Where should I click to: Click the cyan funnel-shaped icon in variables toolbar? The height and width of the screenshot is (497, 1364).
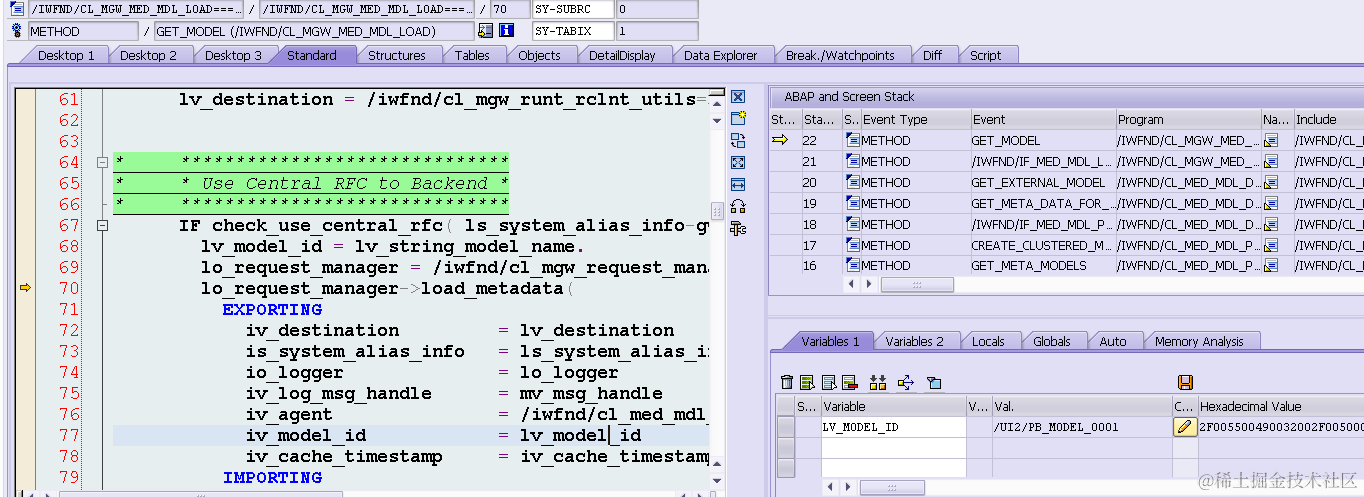coord(934,382)
